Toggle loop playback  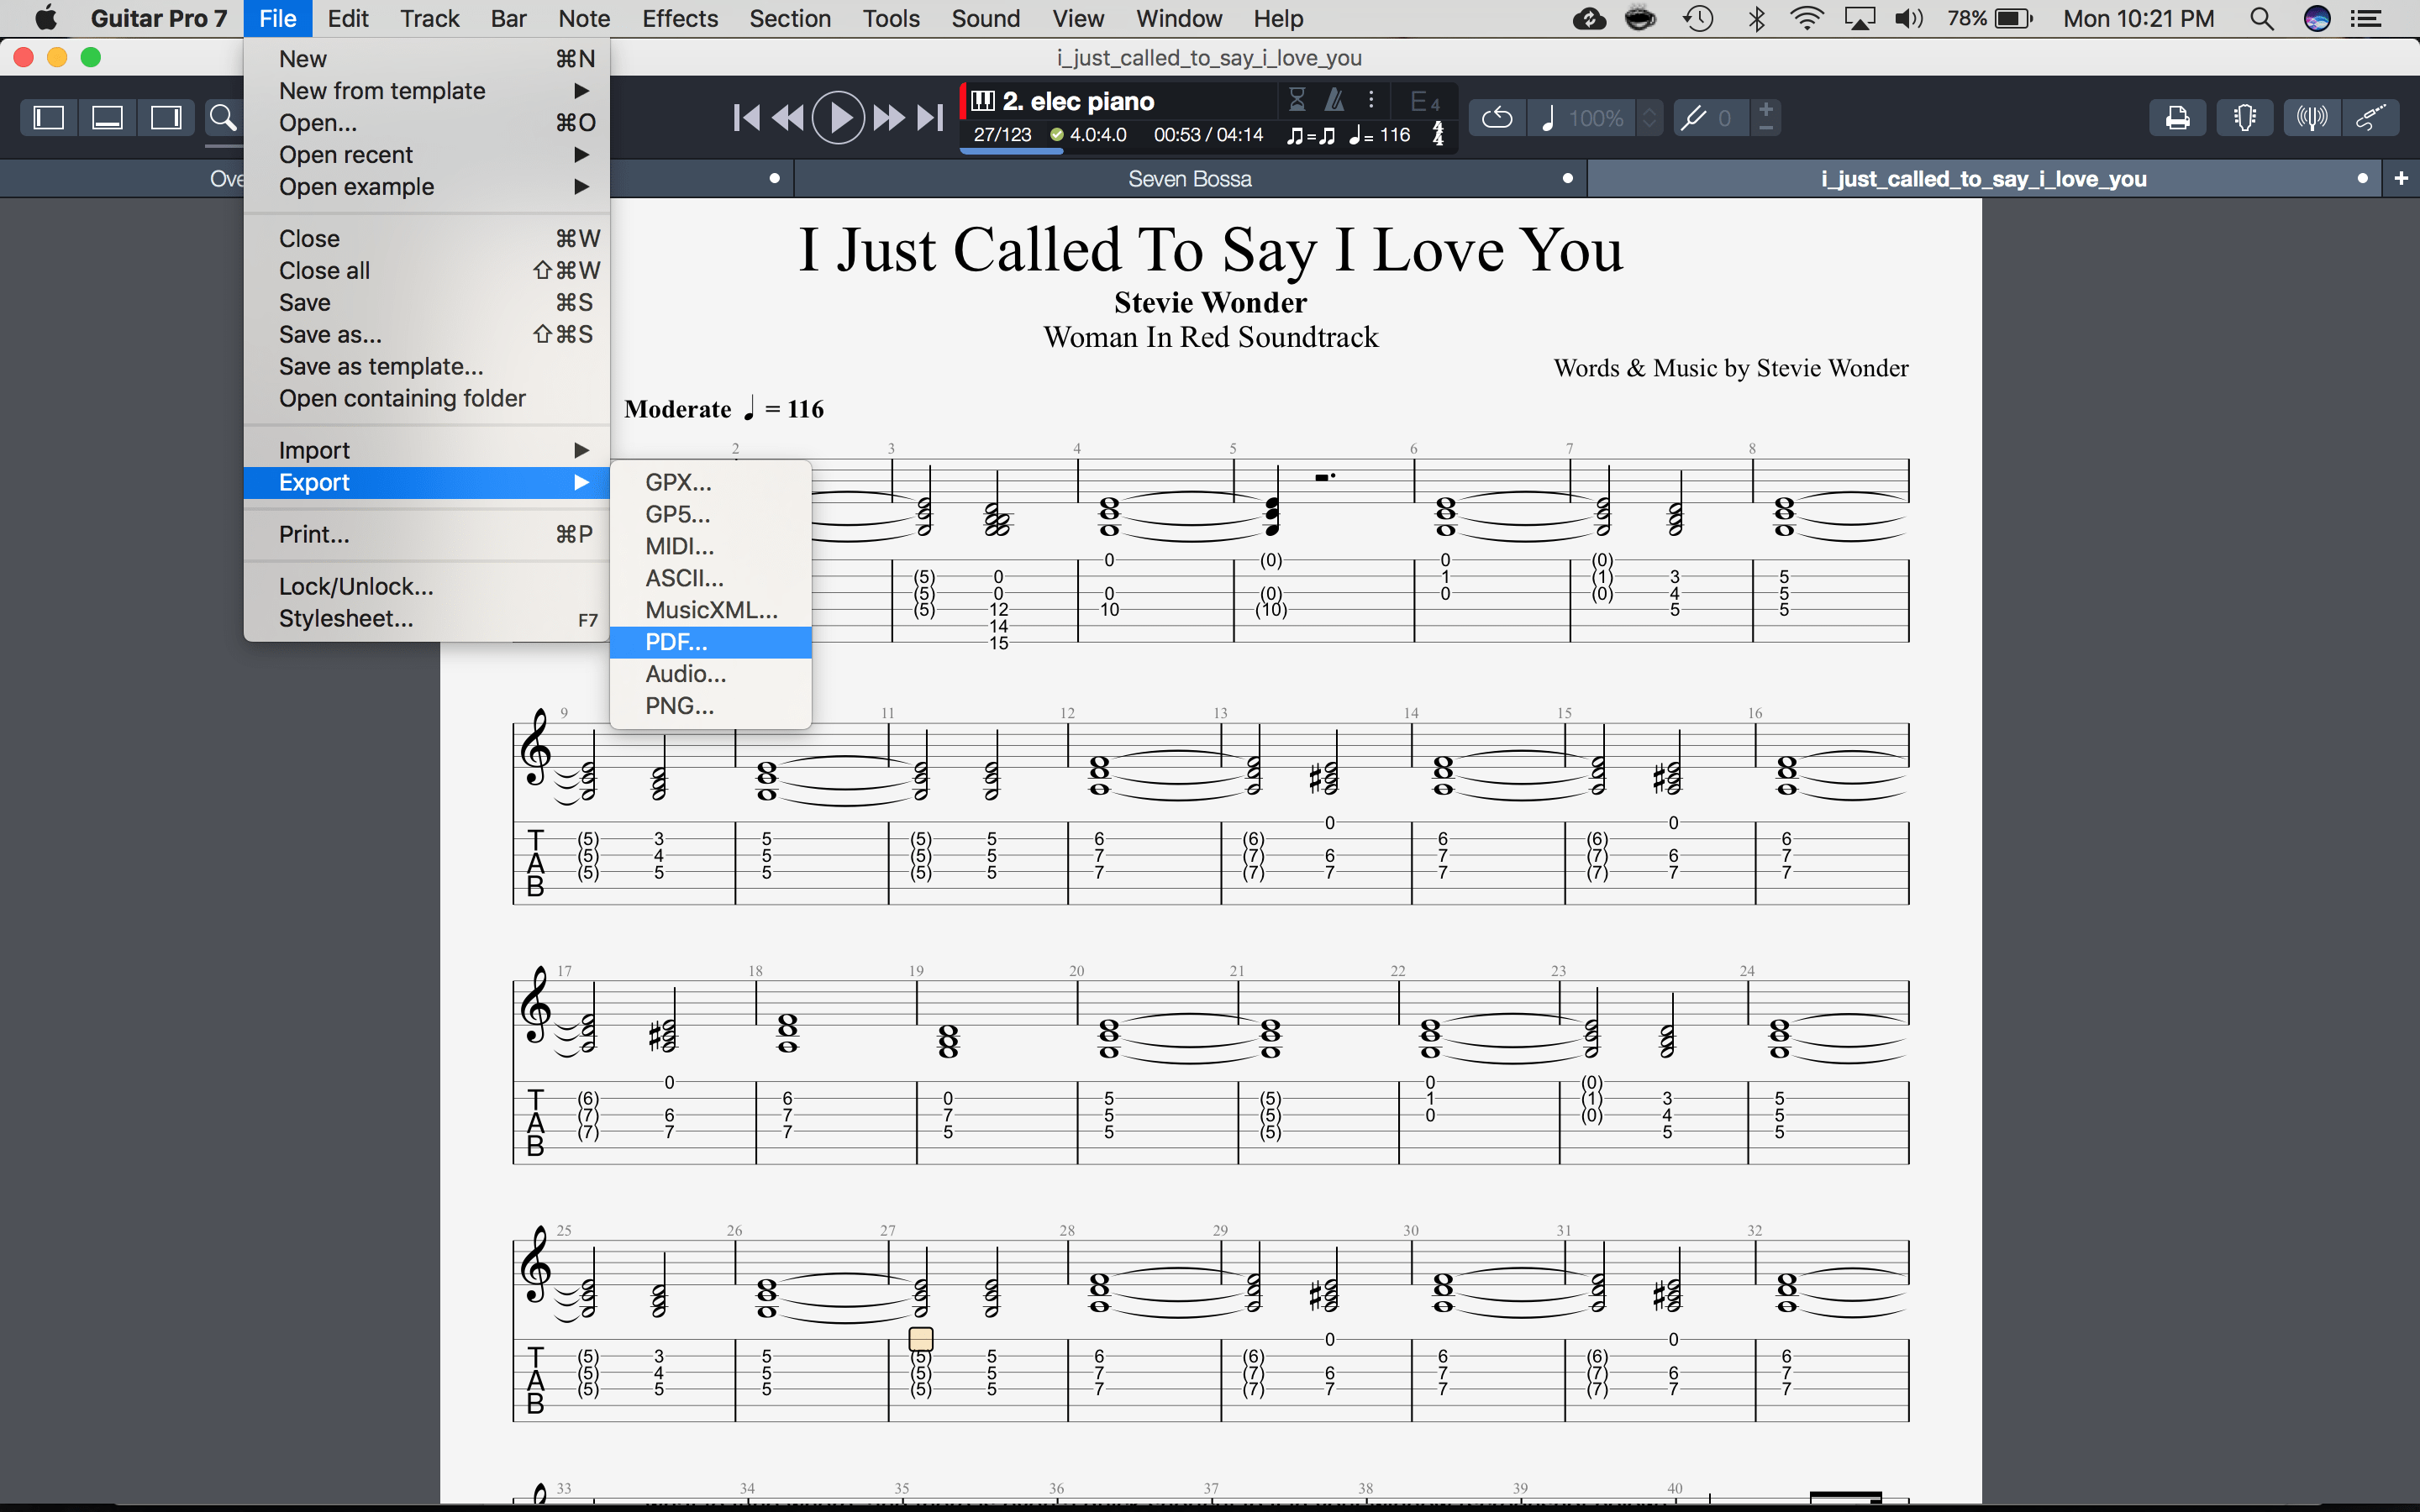coord(1497,118)
